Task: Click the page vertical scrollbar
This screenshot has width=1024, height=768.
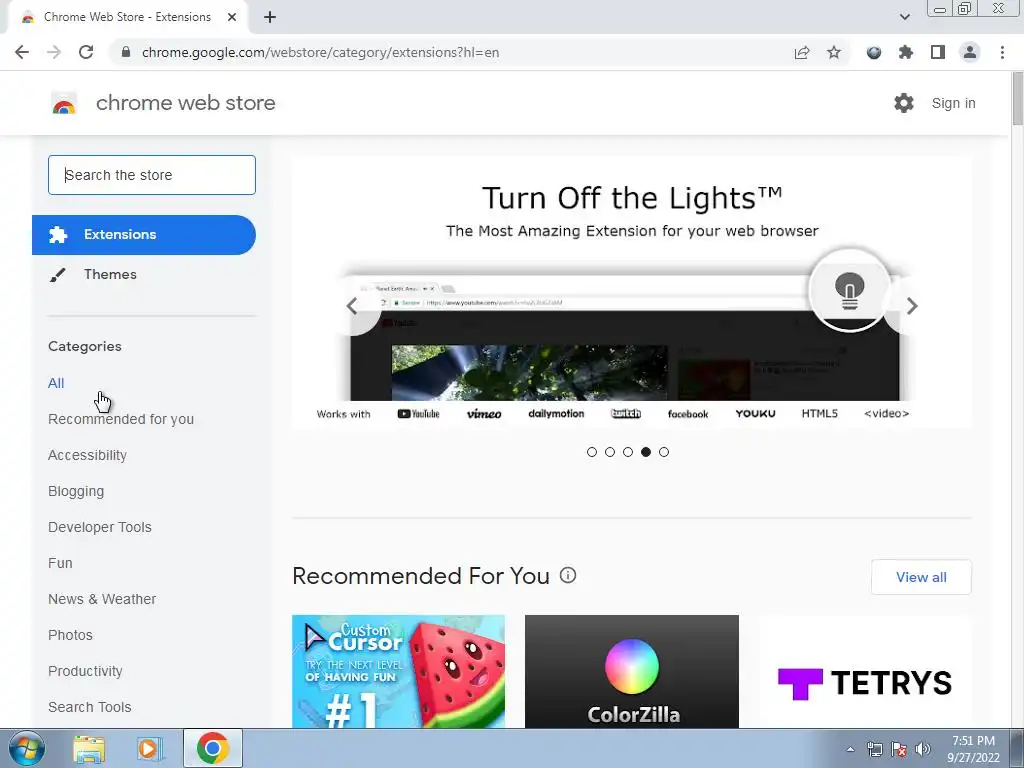Action: click(x=1017, y=99)
